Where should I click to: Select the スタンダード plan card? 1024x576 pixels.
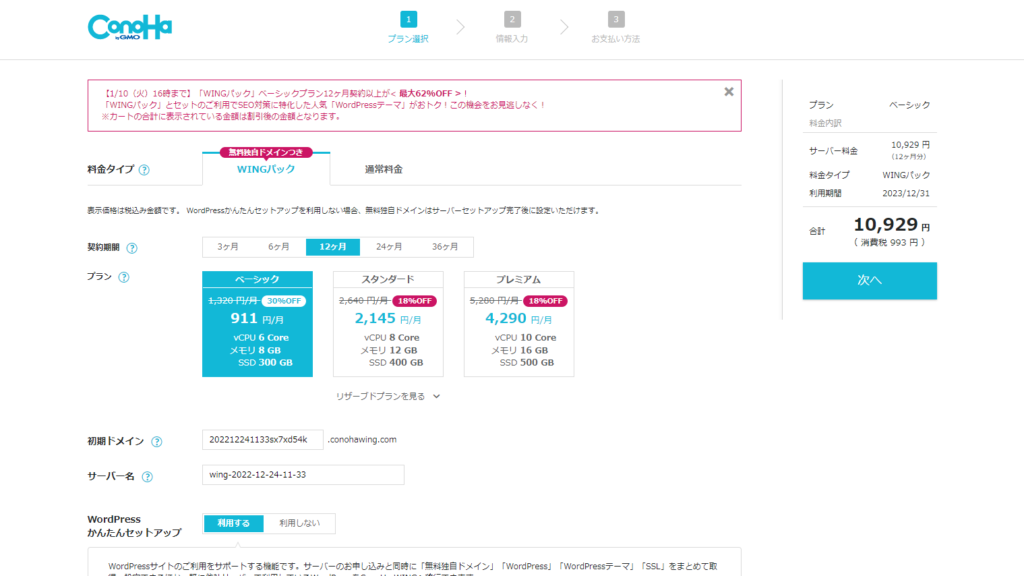pyautogui.click(x=388, y=324)
